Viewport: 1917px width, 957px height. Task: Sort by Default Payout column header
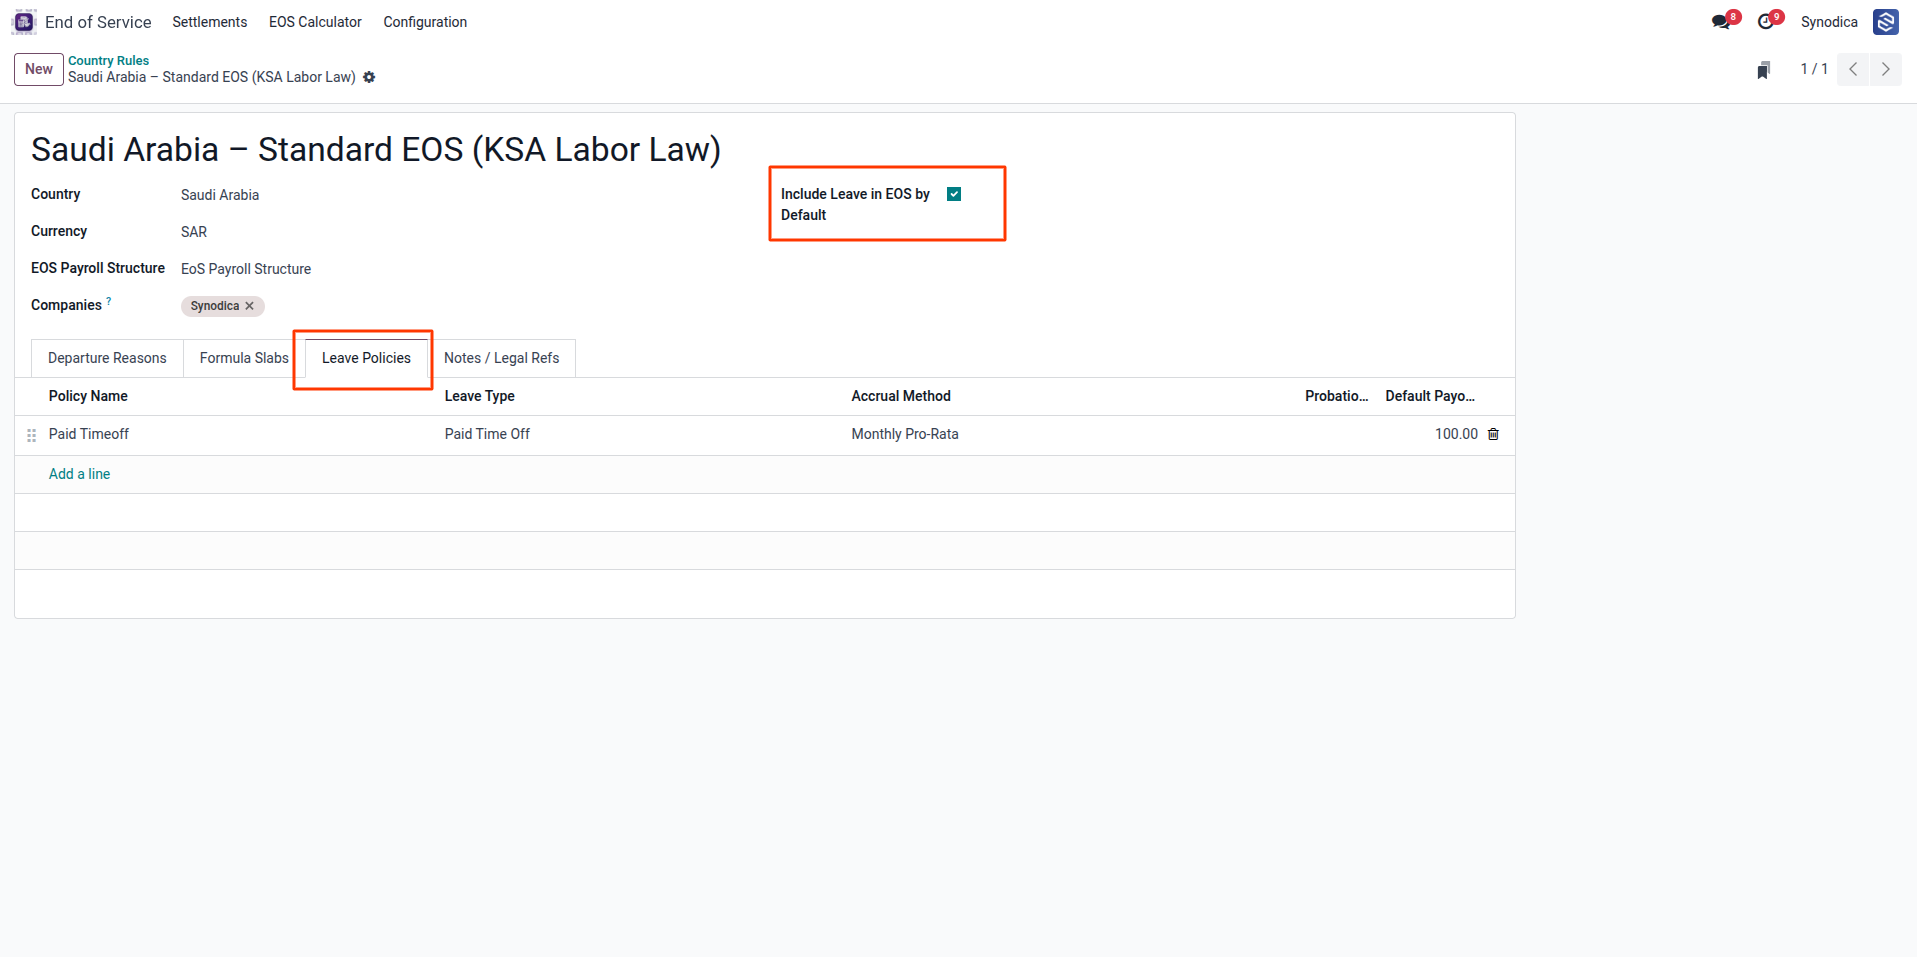click(1430, 396)
